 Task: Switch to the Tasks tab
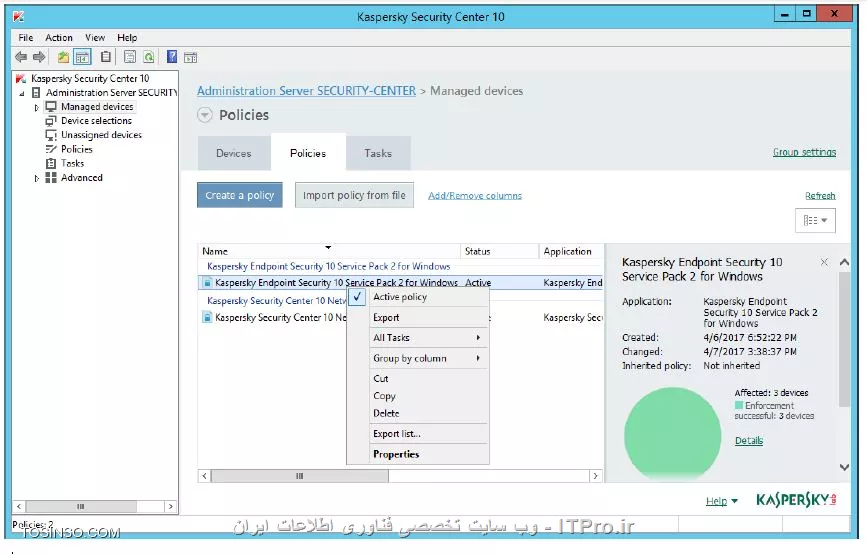(378, 153)
